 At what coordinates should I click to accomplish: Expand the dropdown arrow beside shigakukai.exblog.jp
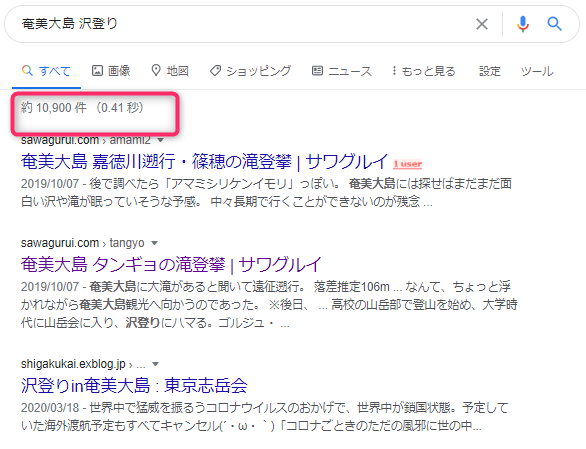(156, 364)
